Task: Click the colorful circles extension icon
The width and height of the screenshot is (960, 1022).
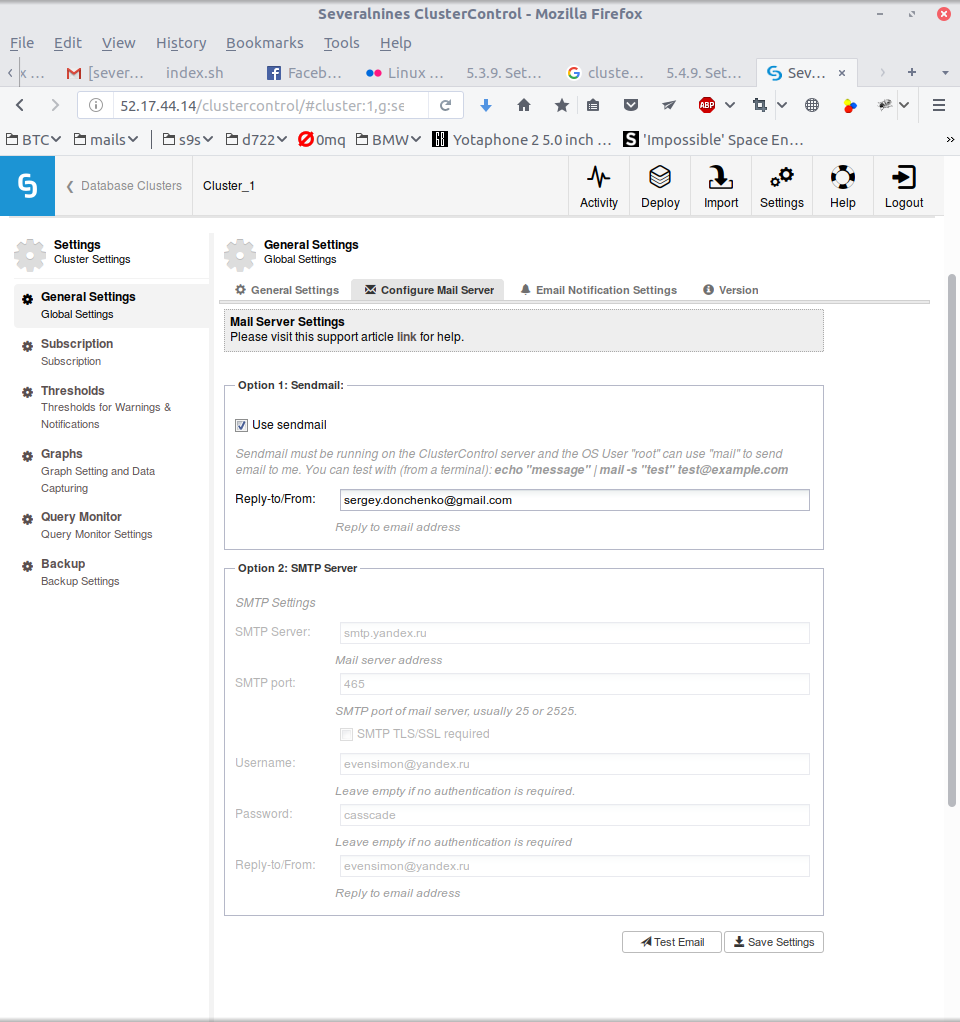Action: point(850,106)
